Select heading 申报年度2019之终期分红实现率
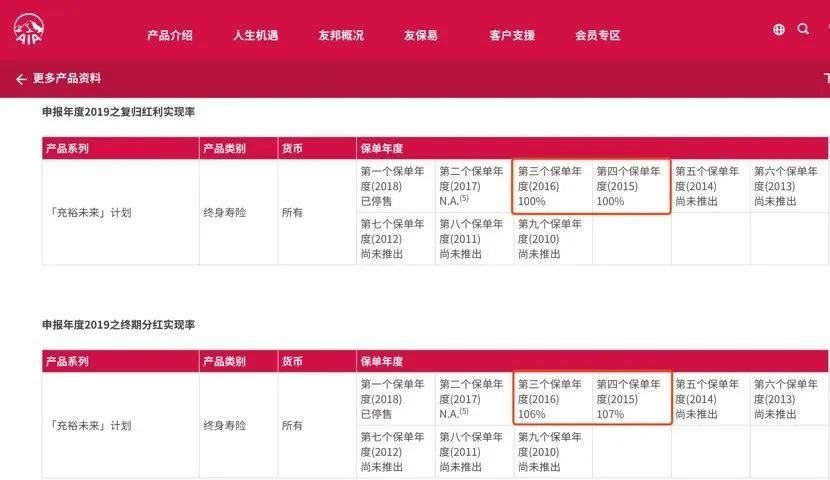The width and height of the screenshot is (830, 480). tap(119, 324)
